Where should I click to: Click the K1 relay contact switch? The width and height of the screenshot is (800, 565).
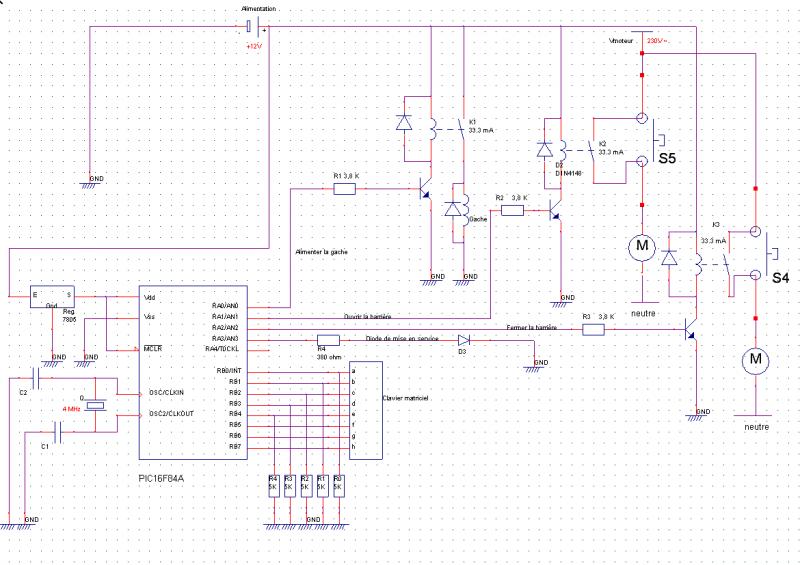(462, 128)
